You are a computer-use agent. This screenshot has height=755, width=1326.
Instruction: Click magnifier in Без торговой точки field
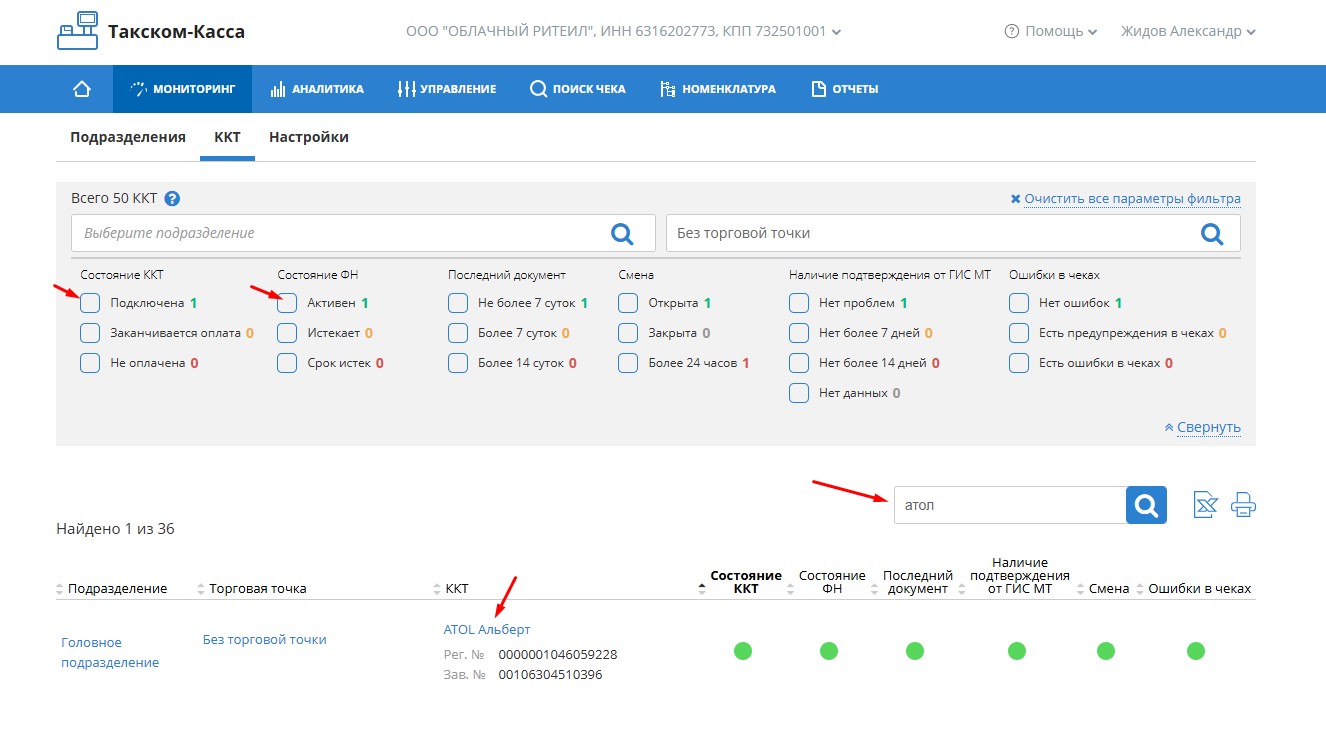(x=1211, y=233)
